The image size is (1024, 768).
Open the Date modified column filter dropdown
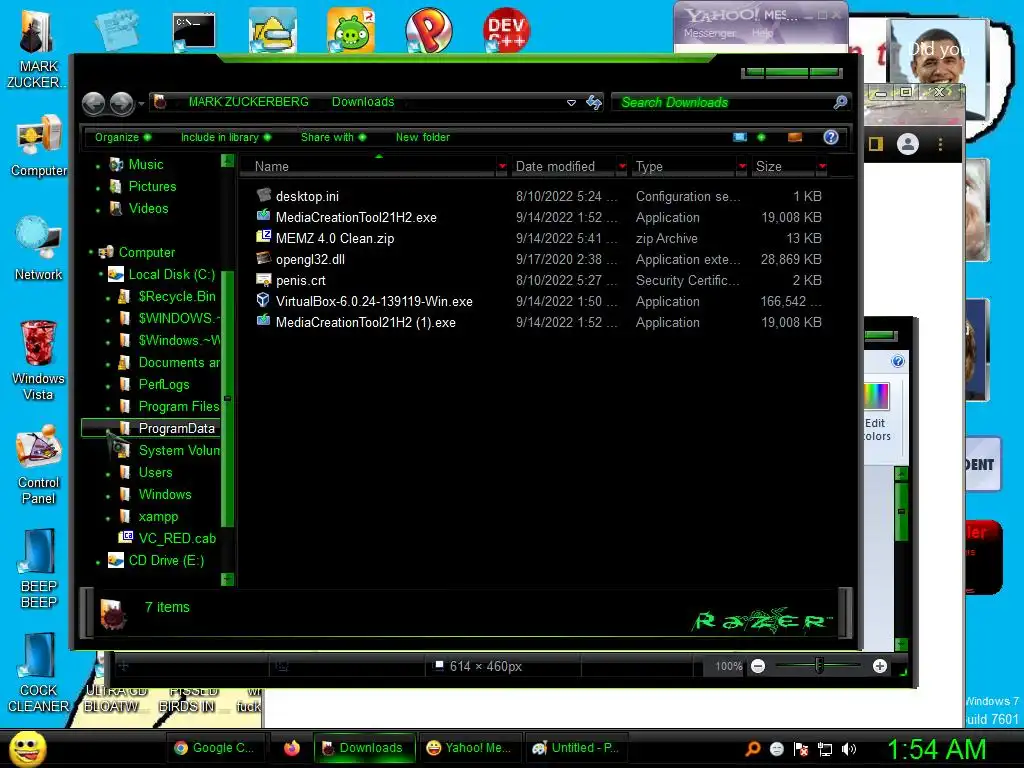coord(622,167)
